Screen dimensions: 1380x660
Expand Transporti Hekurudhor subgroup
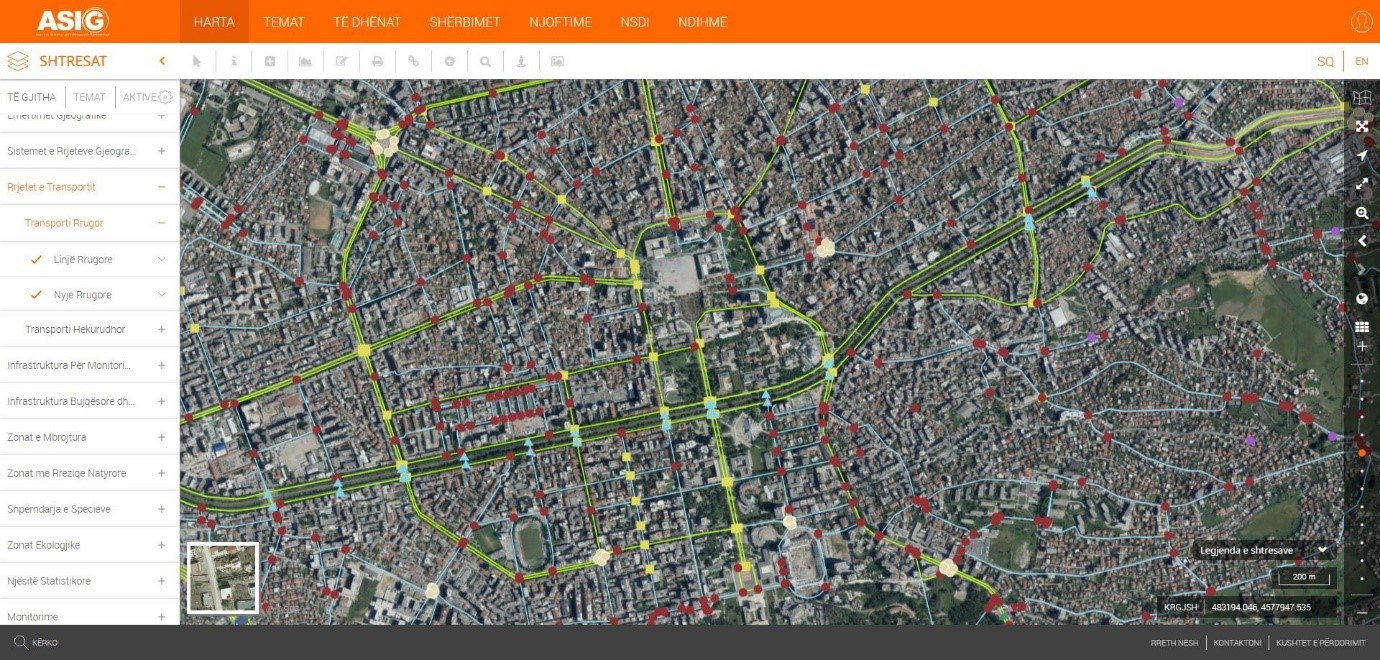tap(161, 329)
